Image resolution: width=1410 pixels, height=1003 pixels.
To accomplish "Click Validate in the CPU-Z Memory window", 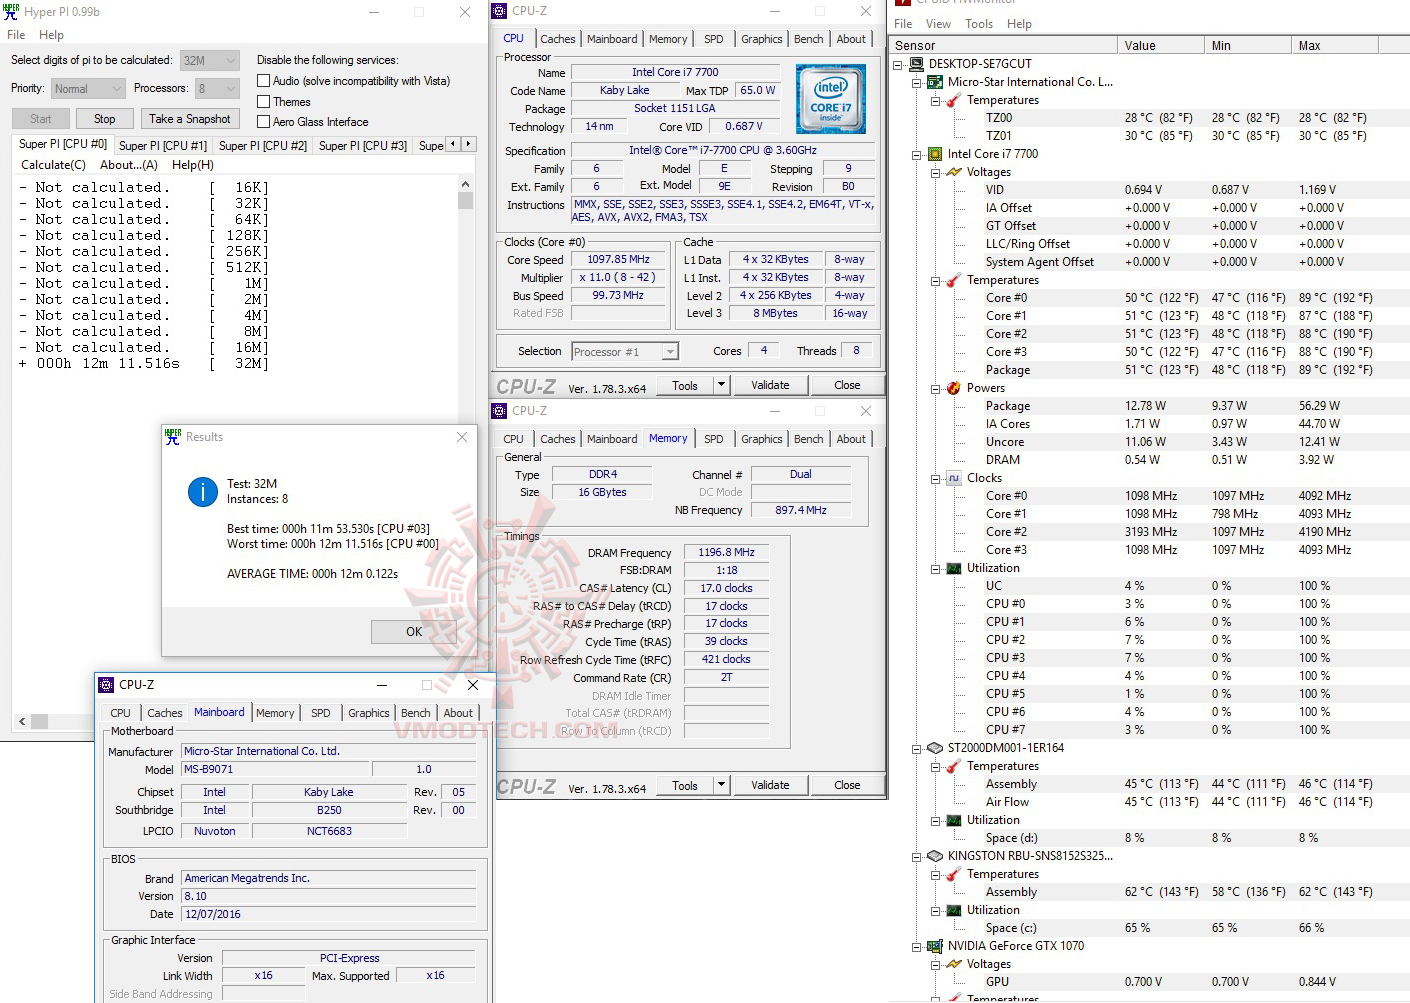I will click(770, 785).
